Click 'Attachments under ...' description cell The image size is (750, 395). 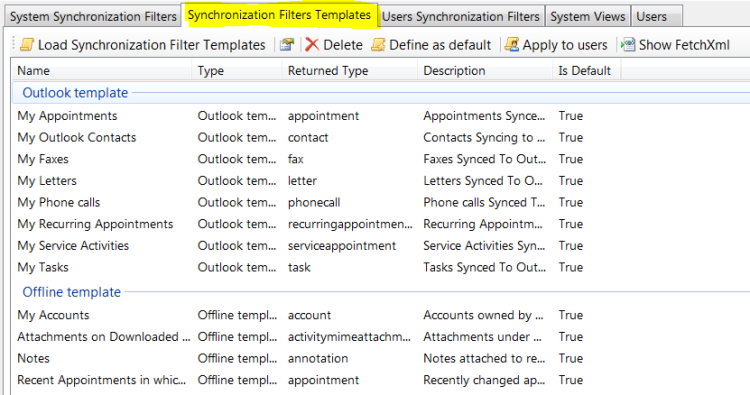pyautogui.click(x=482, y=337)
